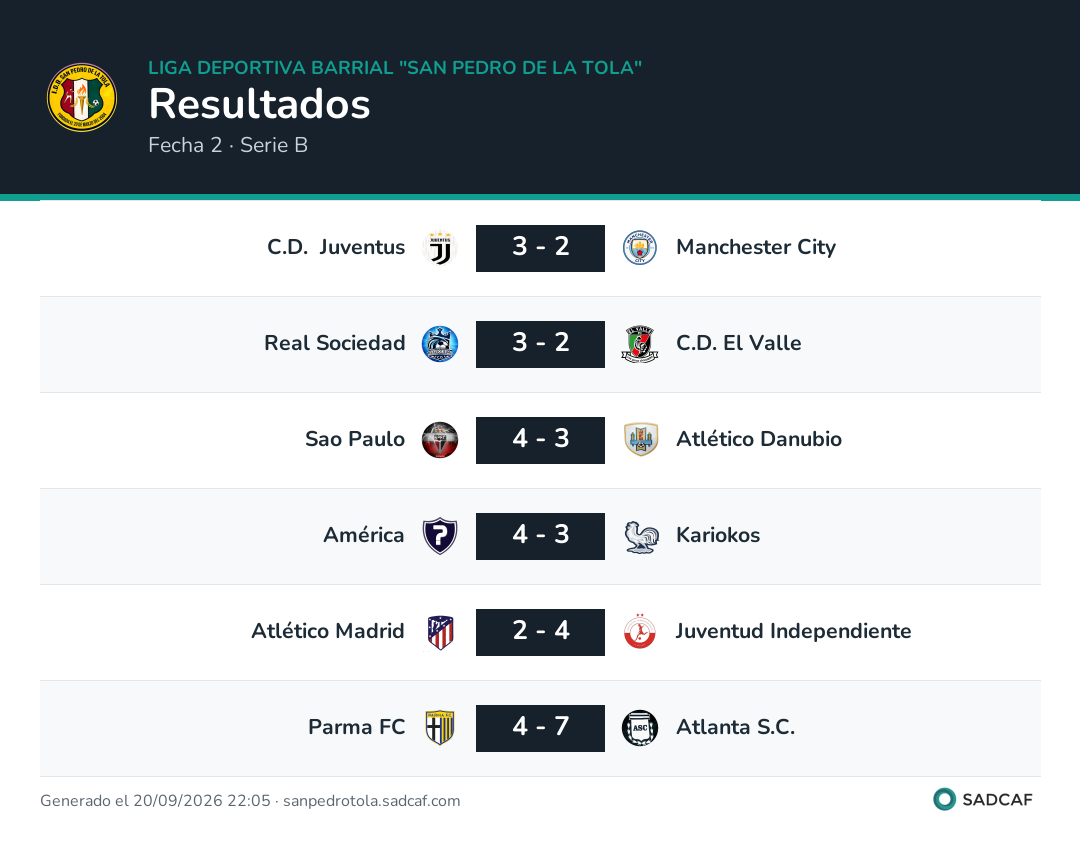Click the Atlético Madrid team name
Screen dimensions: 1080x852
[328, 632]
